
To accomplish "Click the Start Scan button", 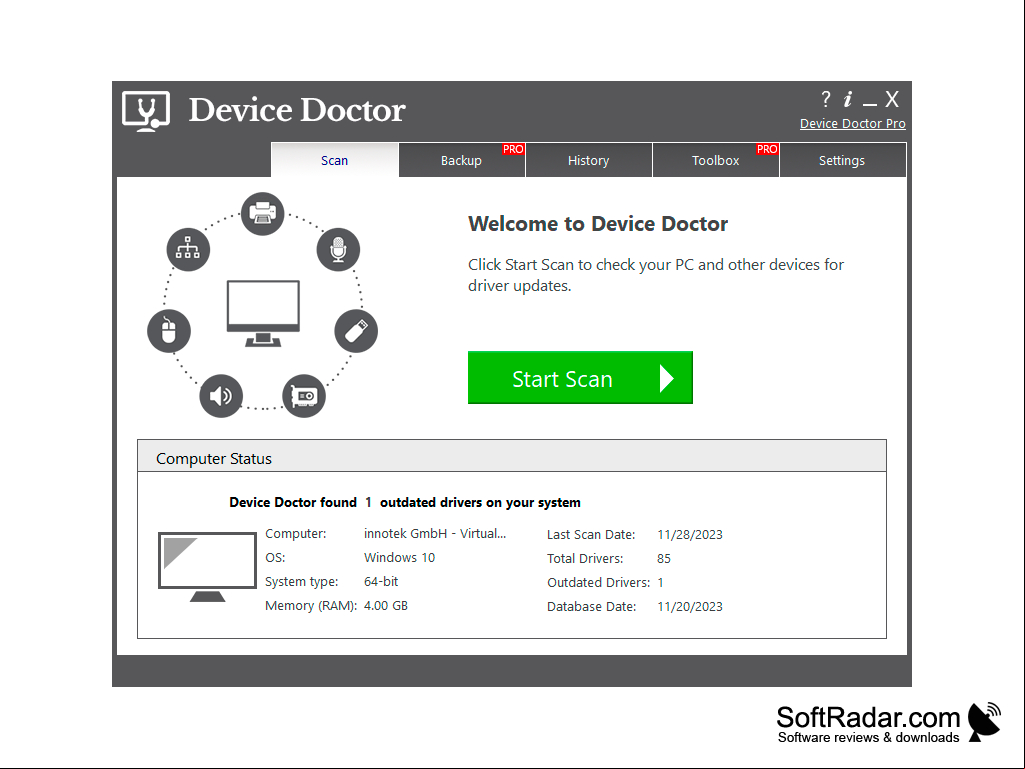I will [x=580, y=377].
